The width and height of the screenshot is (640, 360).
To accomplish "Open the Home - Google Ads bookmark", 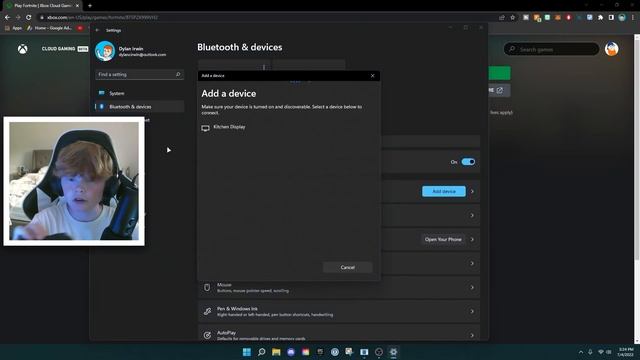I will 50,28.
